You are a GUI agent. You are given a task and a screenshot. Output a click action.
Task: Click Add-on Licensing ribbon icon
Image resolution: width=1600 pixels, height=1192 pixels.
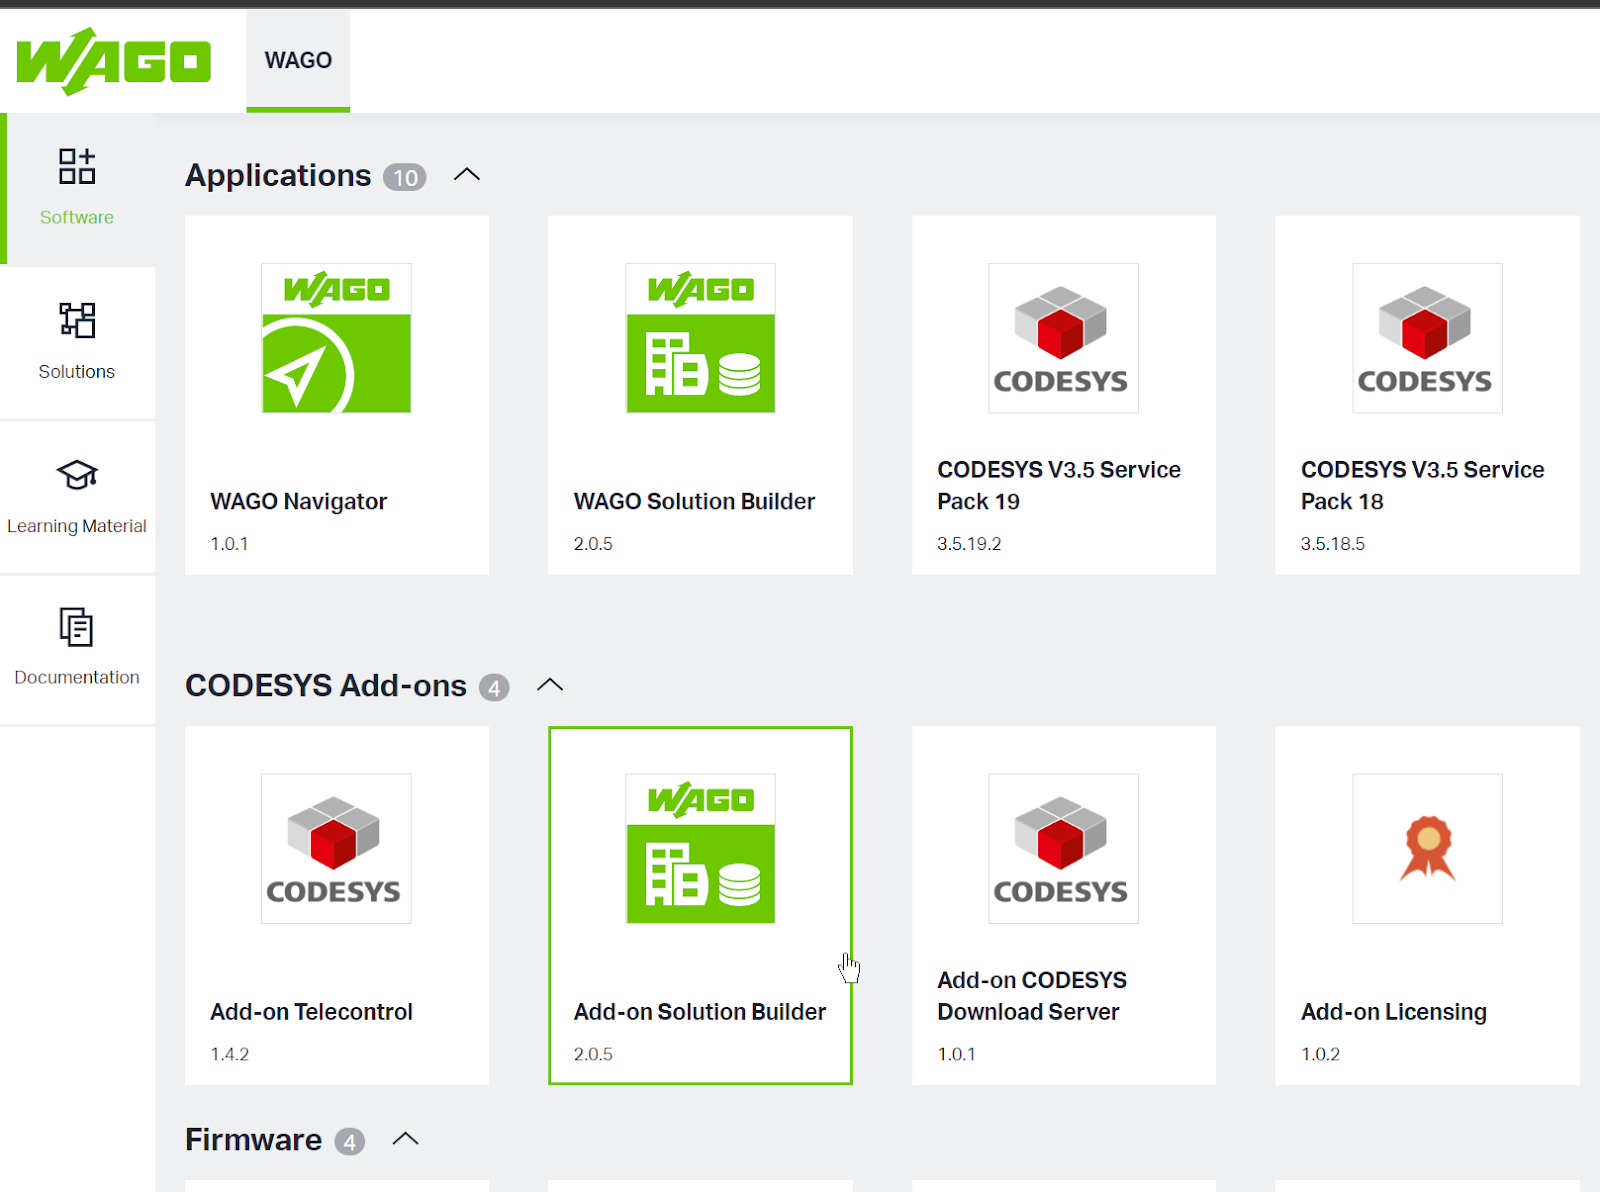click(1427, 848)
